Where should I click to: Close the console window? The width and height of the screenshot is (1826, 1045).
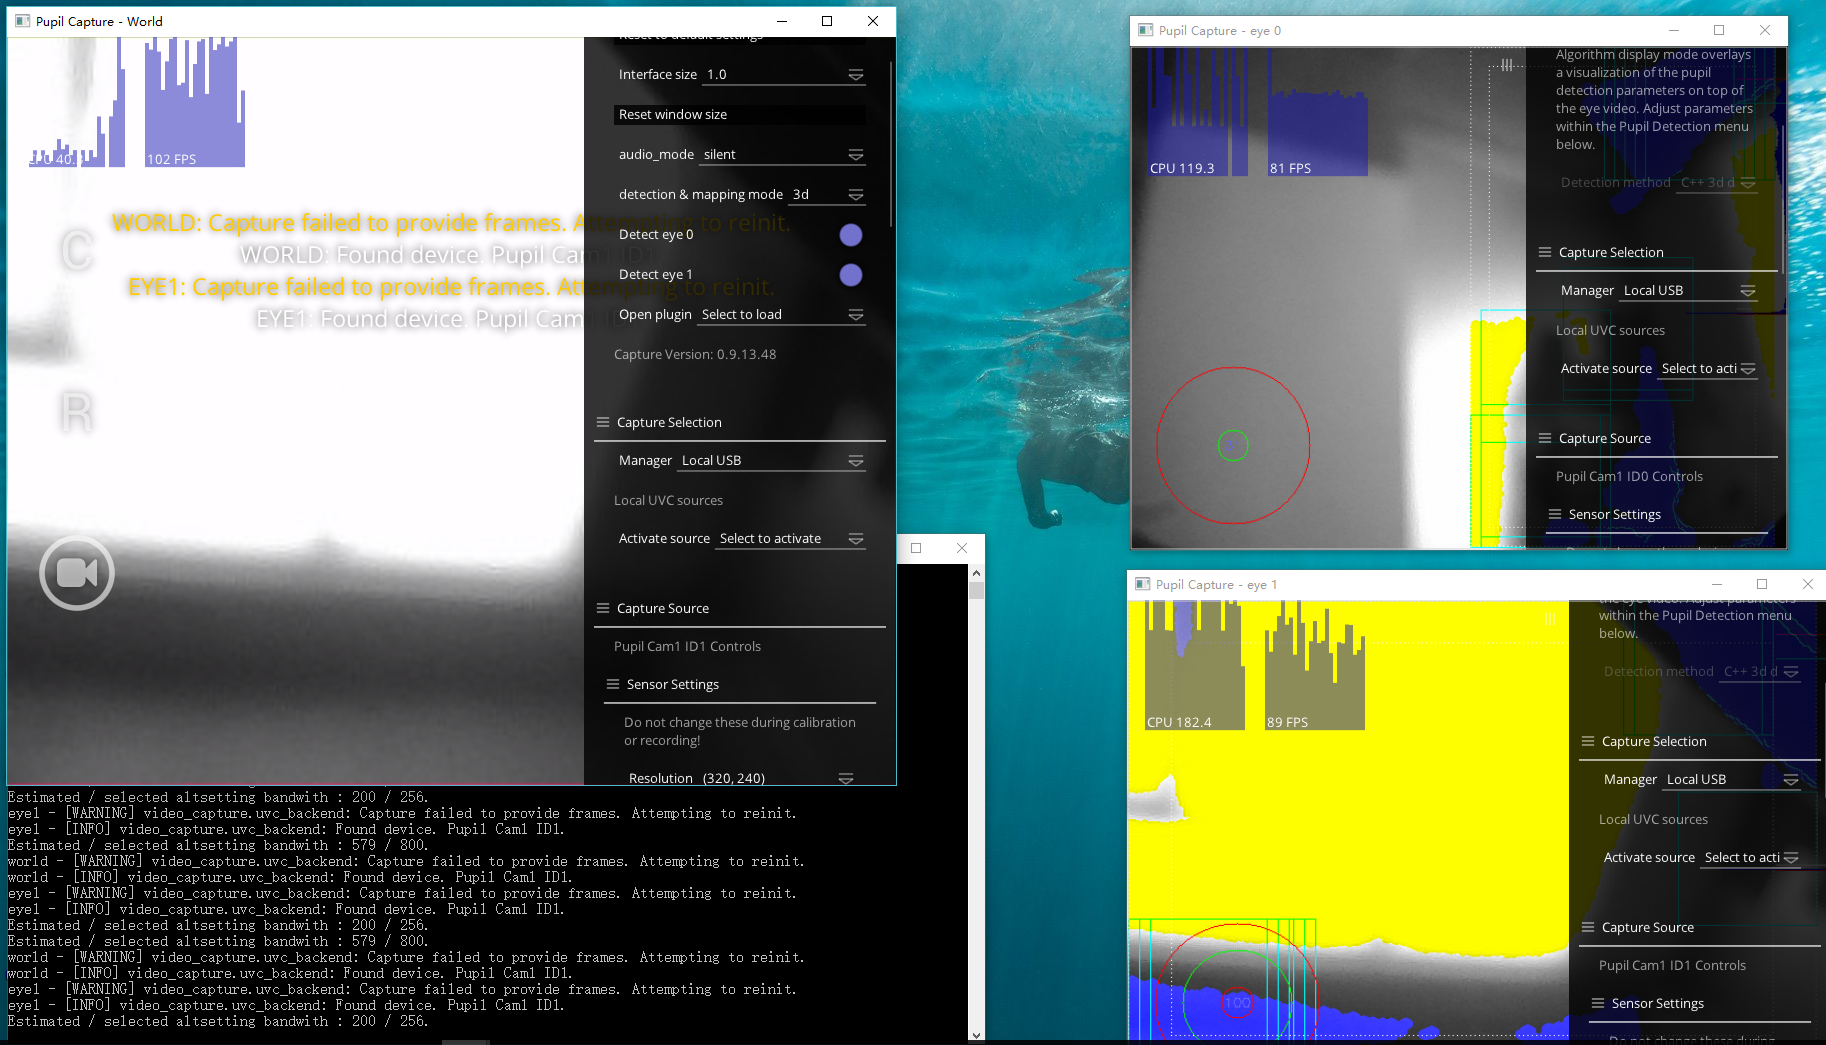click(x=962, y=548)
